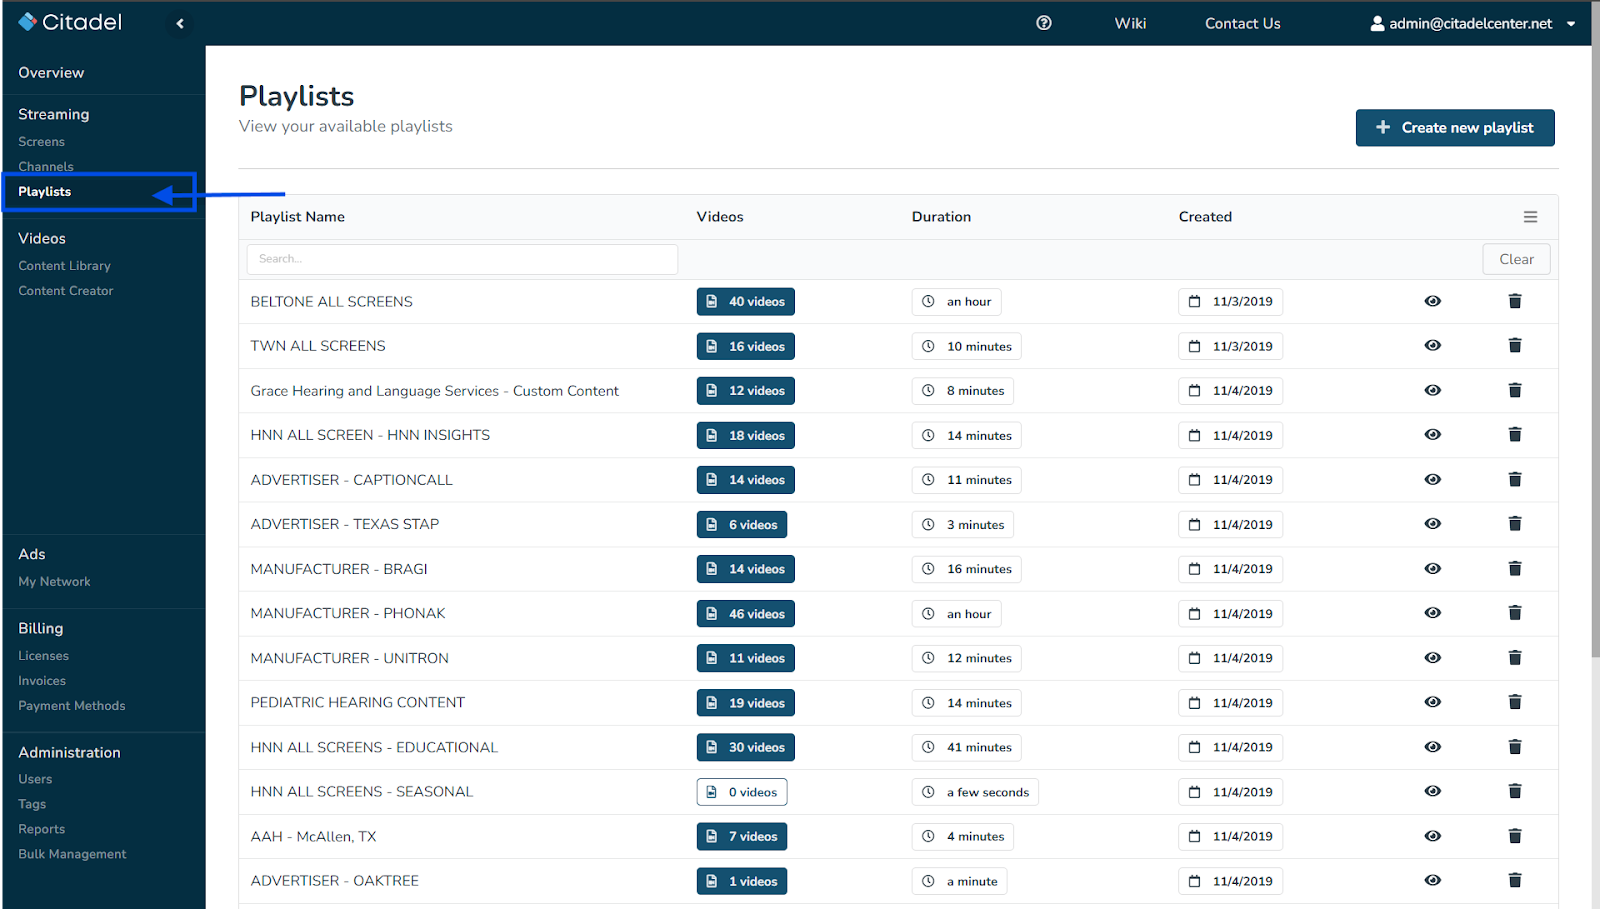Delete MANUFACTURER - BRAGI playlist
The width and height of the screenshot is (1600, 909).
click(1515, 569)
